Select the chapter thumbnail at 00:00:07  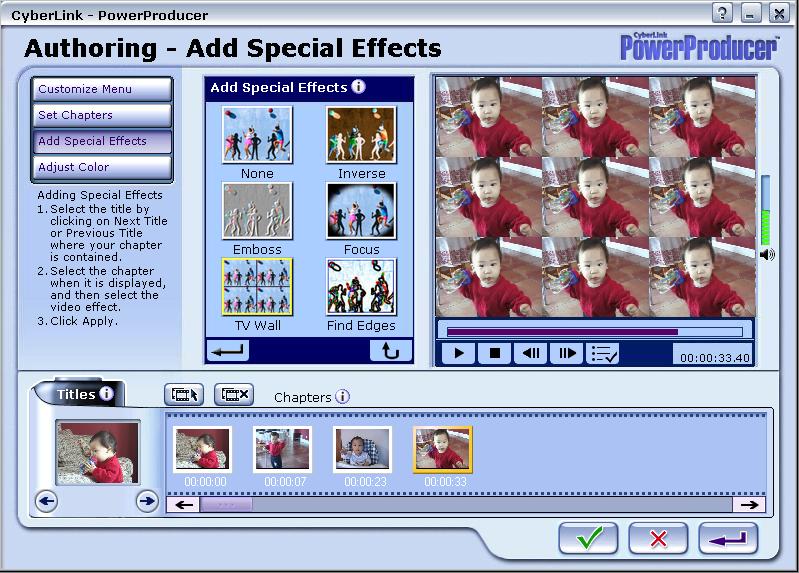(282, 449)
